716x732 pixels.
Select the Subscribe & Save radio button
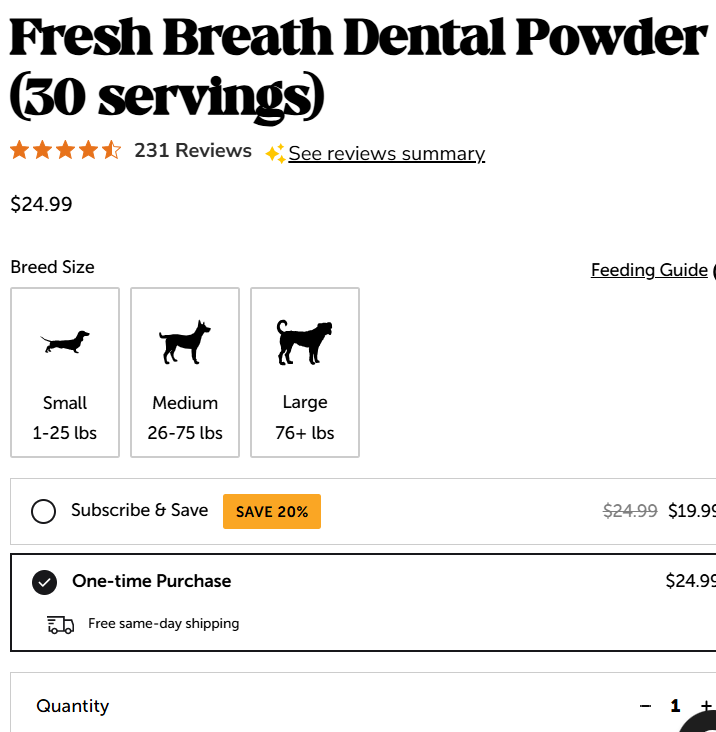(x=43, y=511)
